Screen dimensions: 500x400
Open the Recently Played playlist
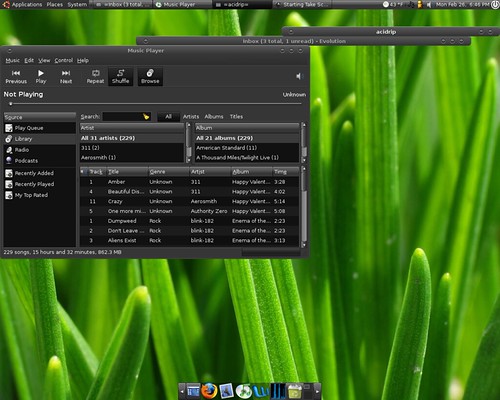point(40,184)
